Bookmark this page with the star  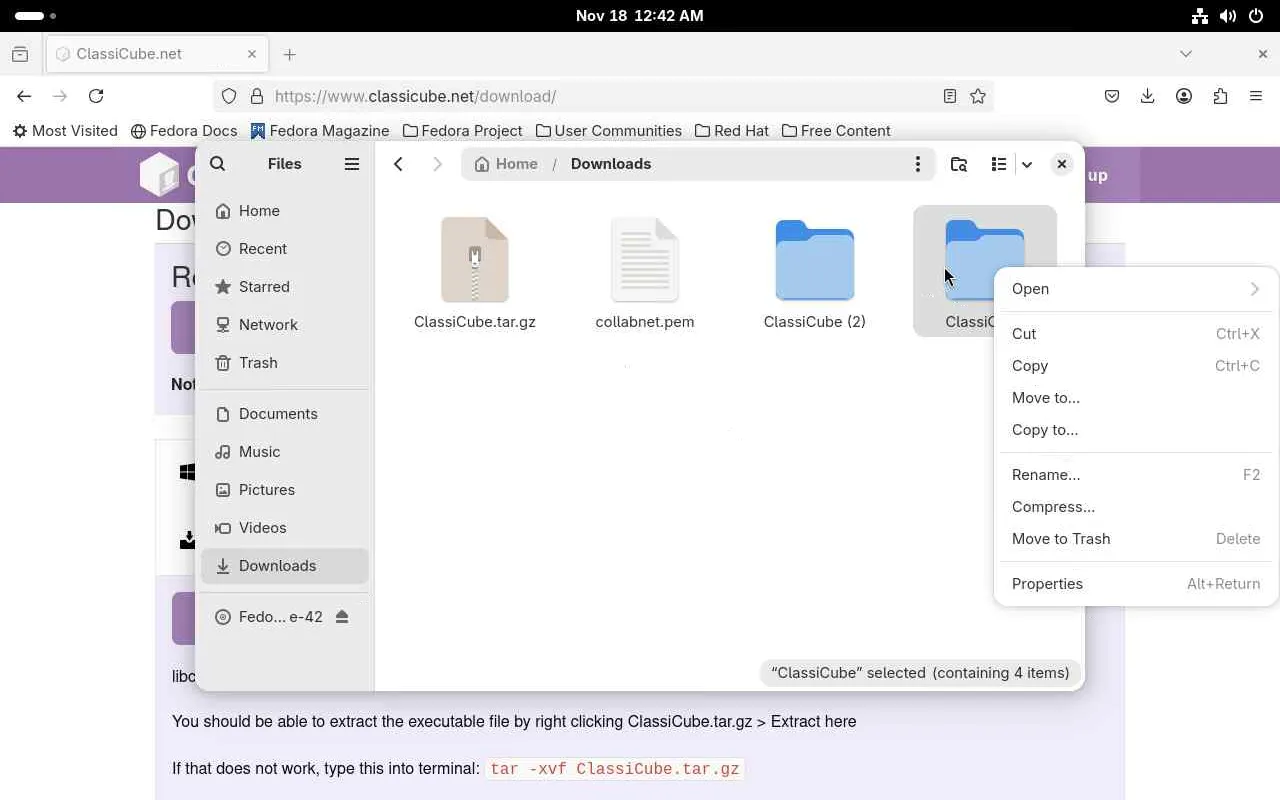[978, 96]
